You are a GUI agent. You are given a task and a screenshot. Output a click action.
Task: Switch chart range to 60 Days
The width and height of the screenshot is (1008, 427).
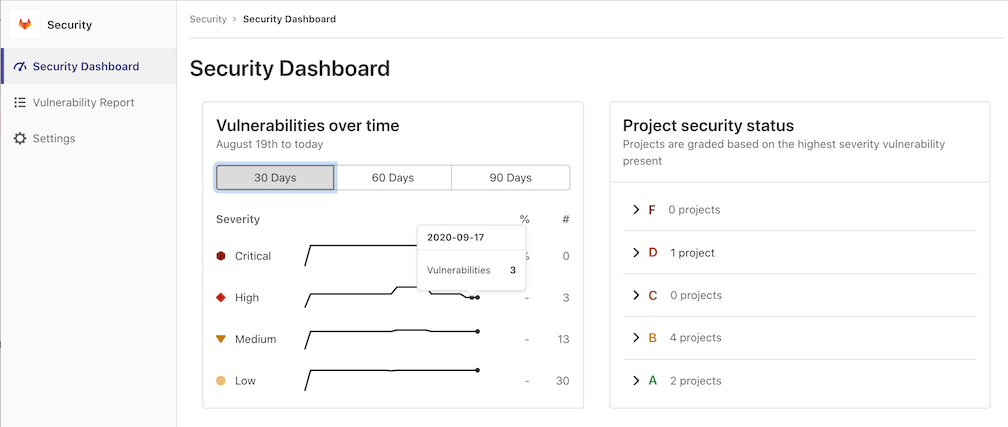pos(393,178)
